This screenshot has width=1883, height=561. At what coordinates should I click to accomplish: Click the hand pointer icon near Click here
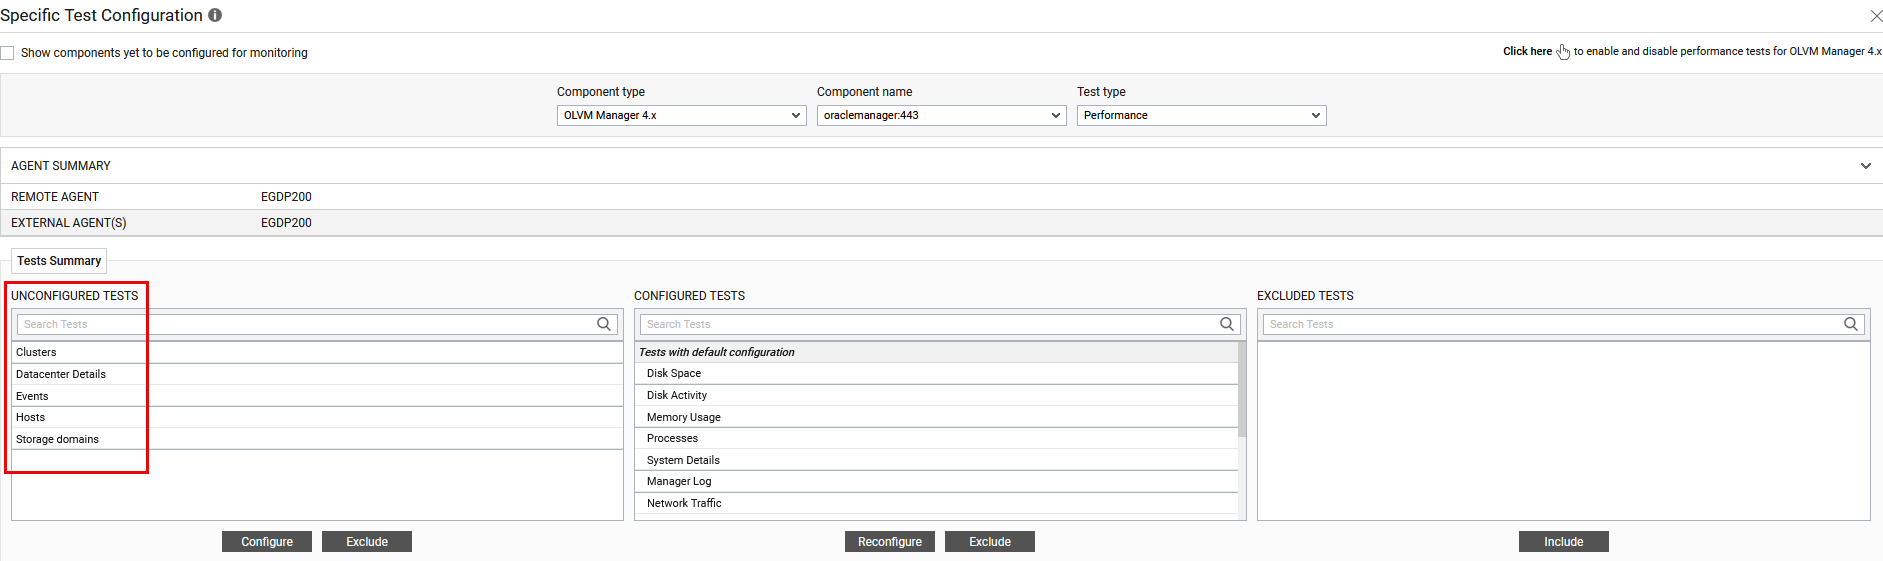coord(1563,52)
